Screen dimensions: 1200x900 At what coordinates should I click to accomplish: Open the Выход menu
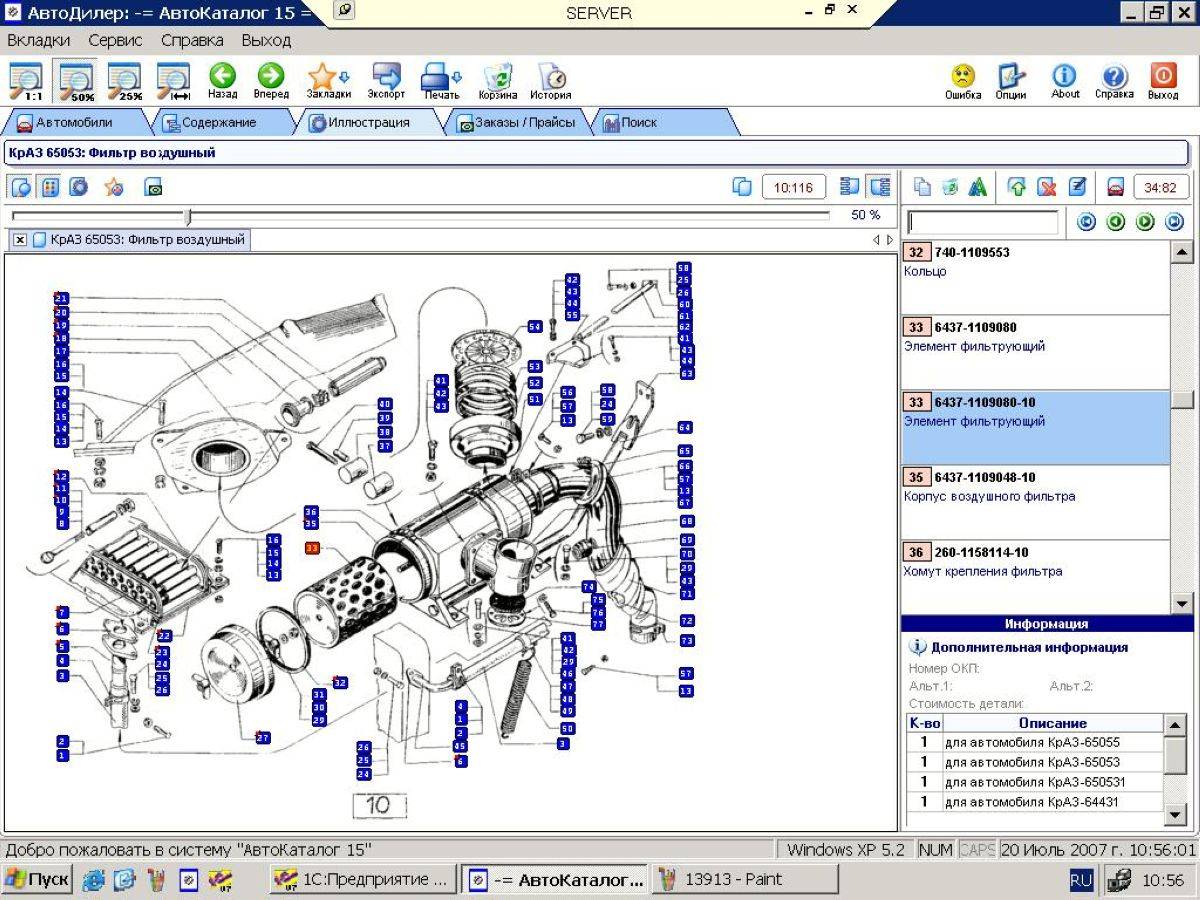click(x=266, y=41)
